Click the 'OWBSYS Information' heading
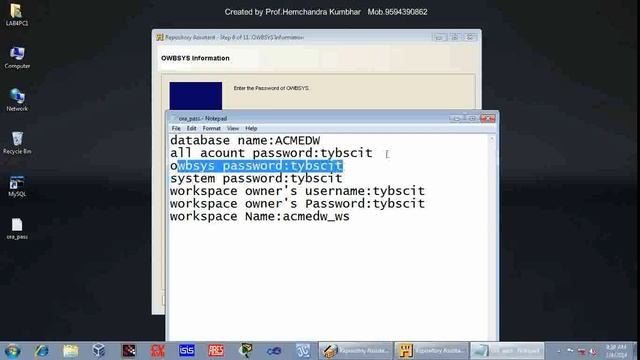Image resolution: width=640 pixels, height=360 pixels. pos(195,58)
